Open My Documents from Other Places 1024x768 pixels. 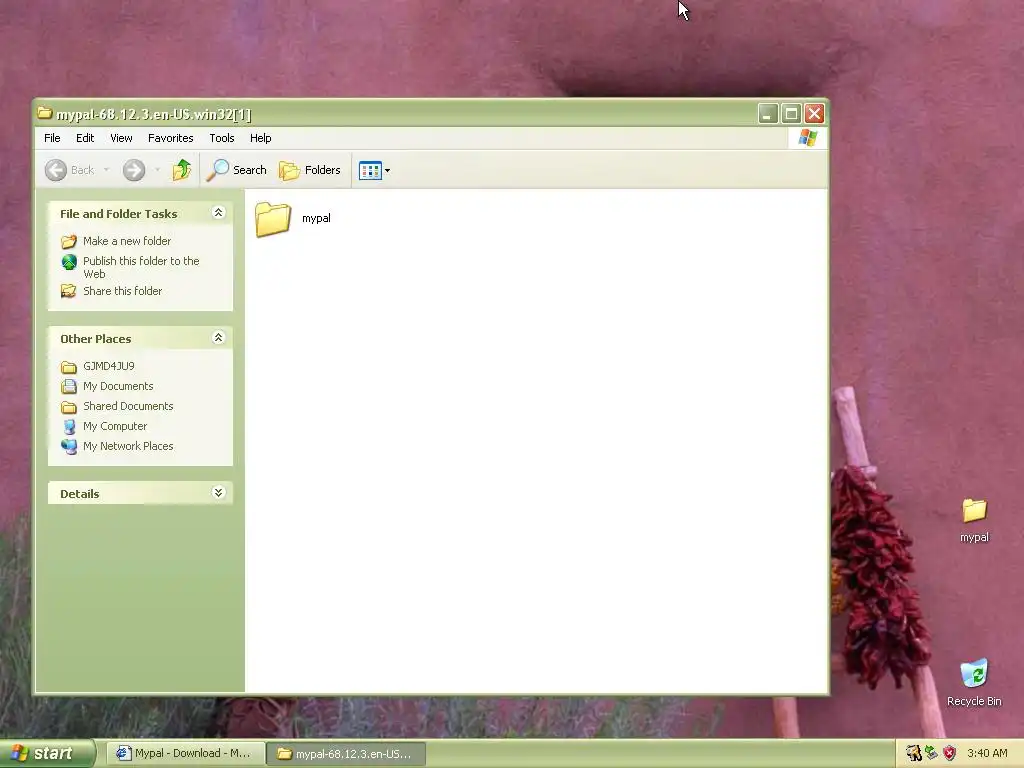pyautogui.click(x=118, y=386)
